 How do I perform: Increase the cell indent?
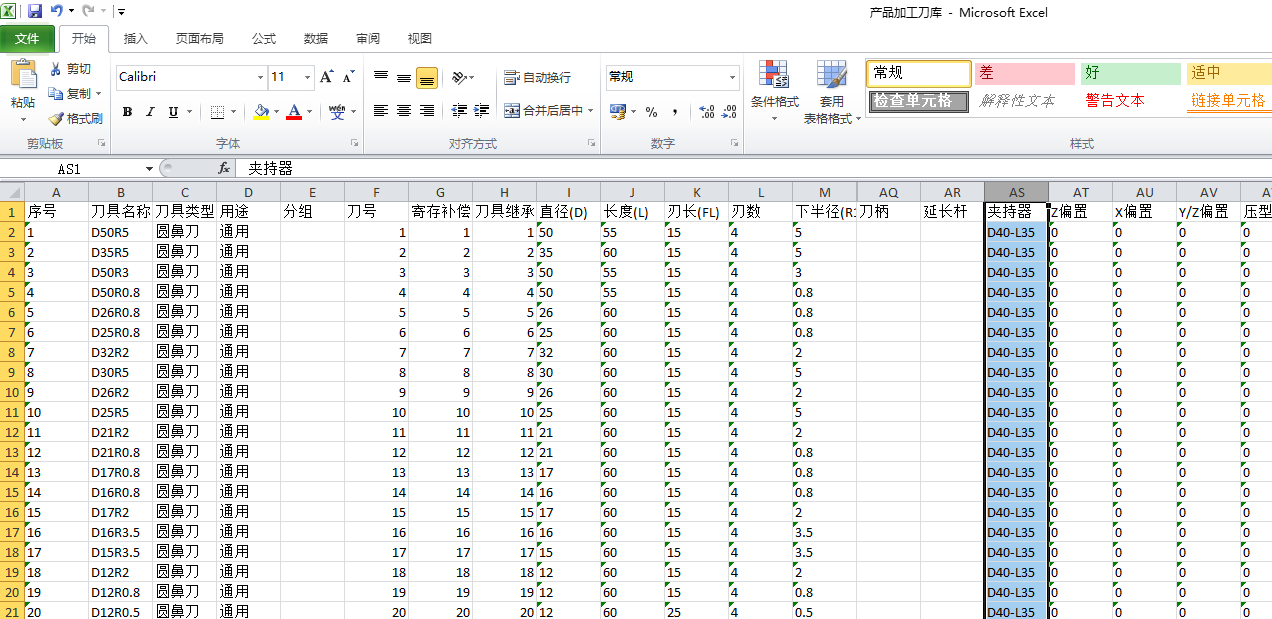[x=483, y=111]
